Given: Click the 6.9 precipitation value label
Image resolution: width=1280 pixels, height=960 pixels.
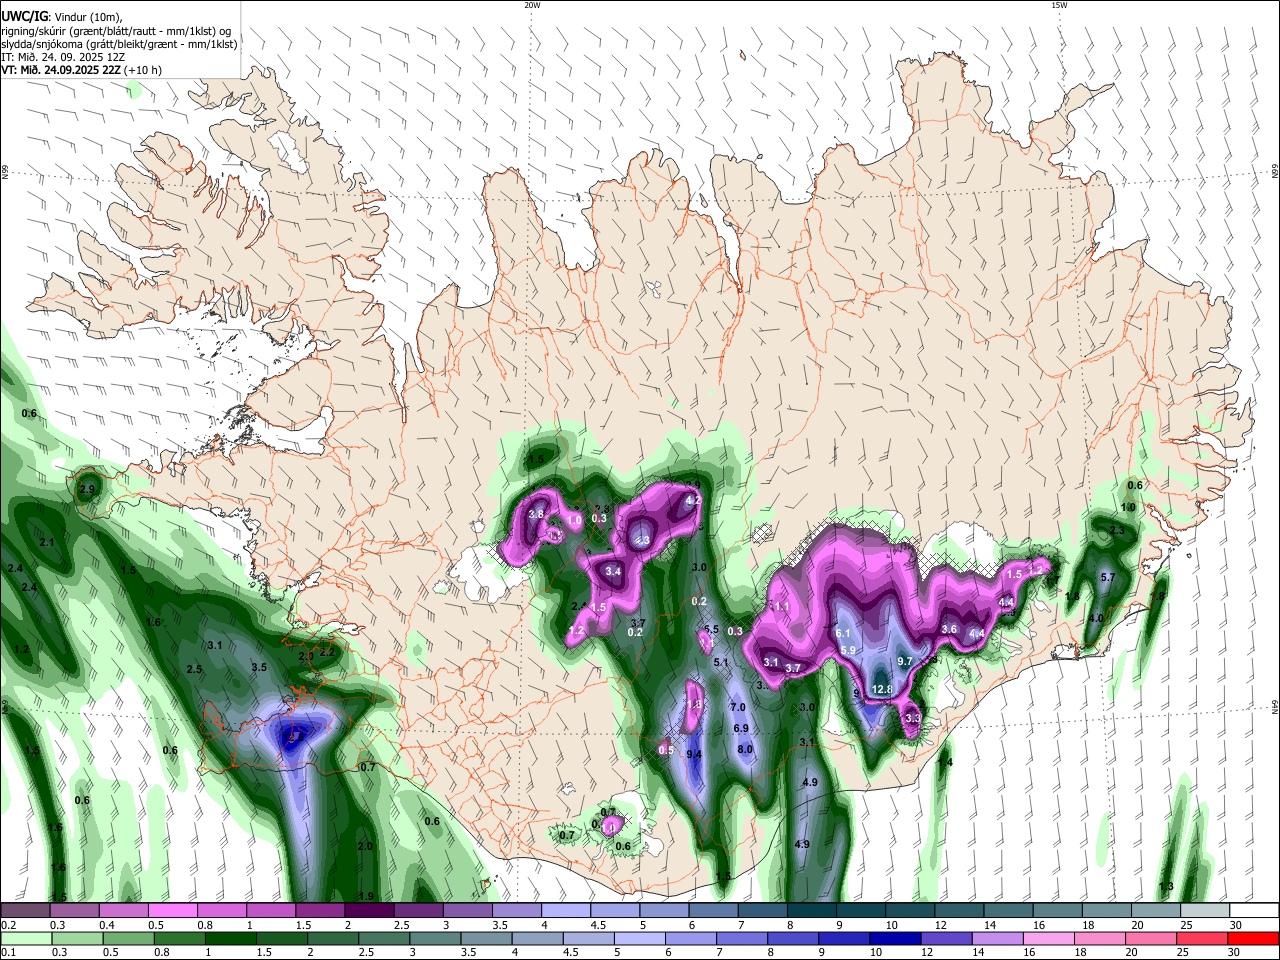Looking at the screenshot, I should point(741,728).
